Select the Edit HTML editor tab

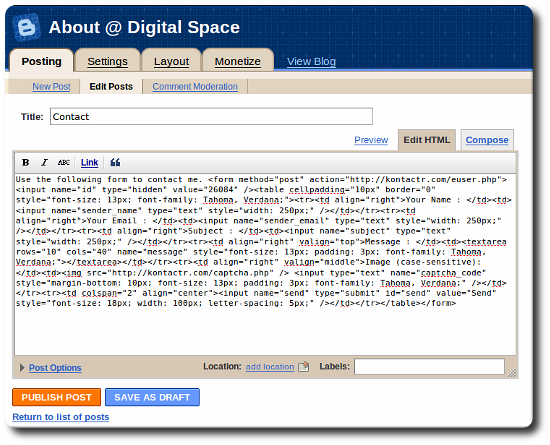tap(427, 140)
